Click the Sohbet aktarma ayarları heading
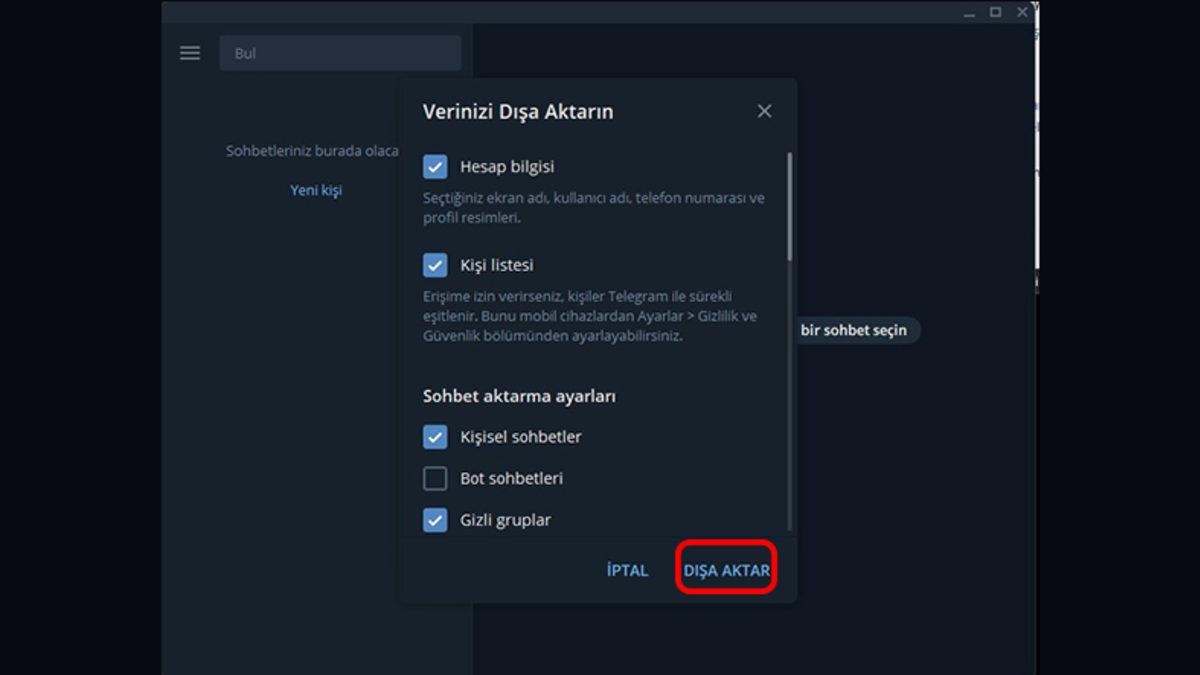 [519, 396]
